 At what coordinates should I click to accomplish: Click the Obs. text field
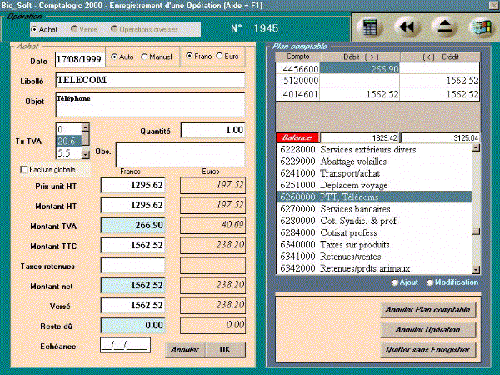coord(180,154)
